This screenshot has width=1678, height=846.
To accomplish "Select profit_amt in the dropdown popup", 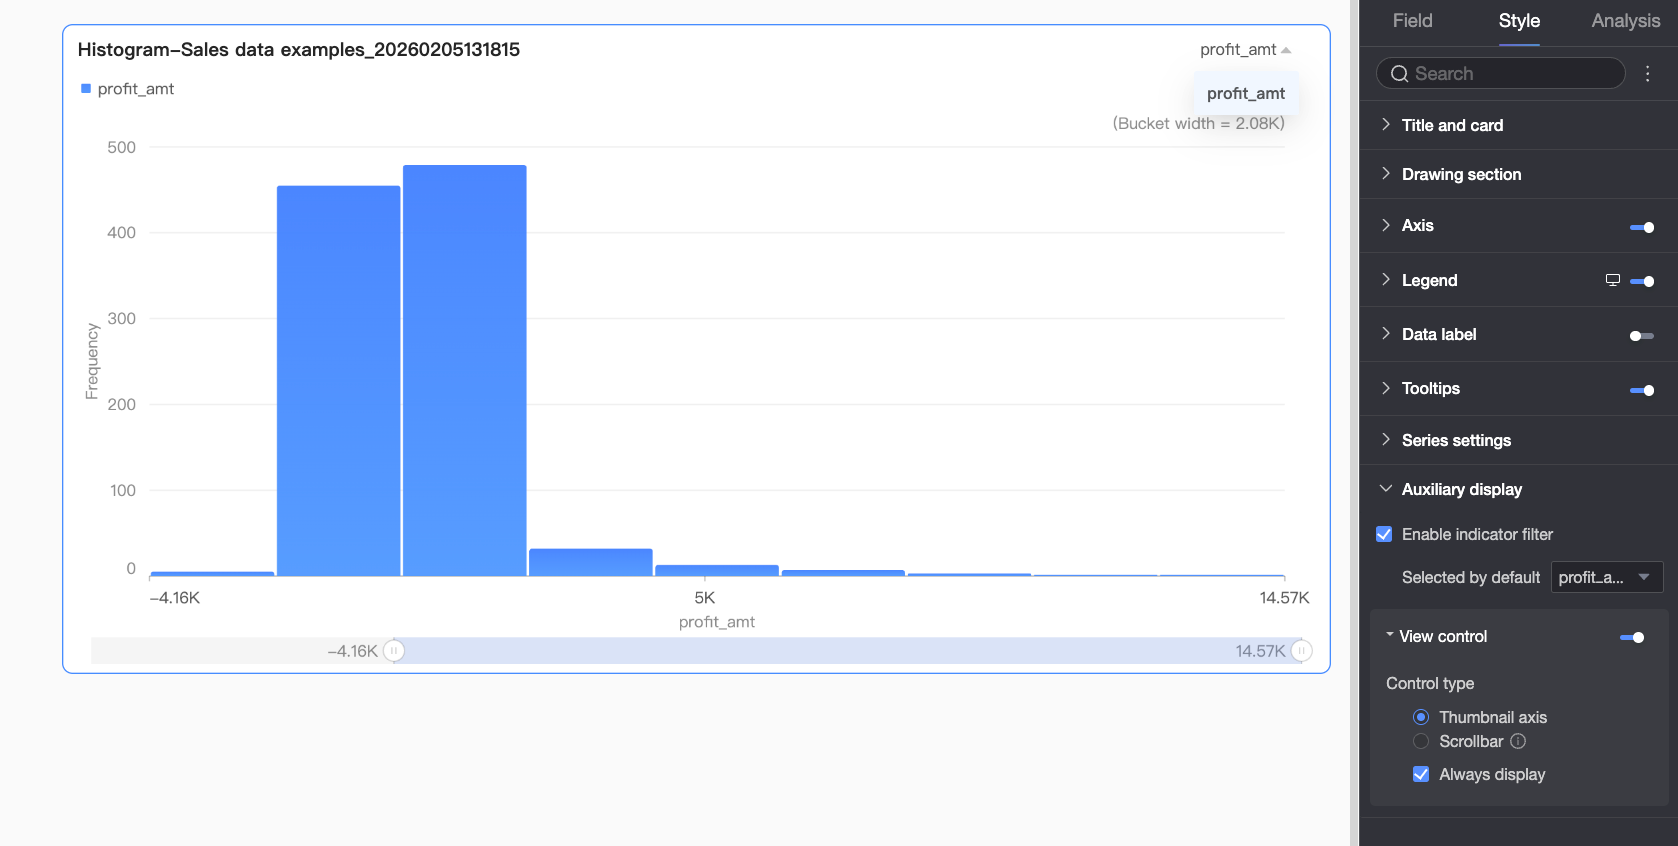I will [1245, 93].
